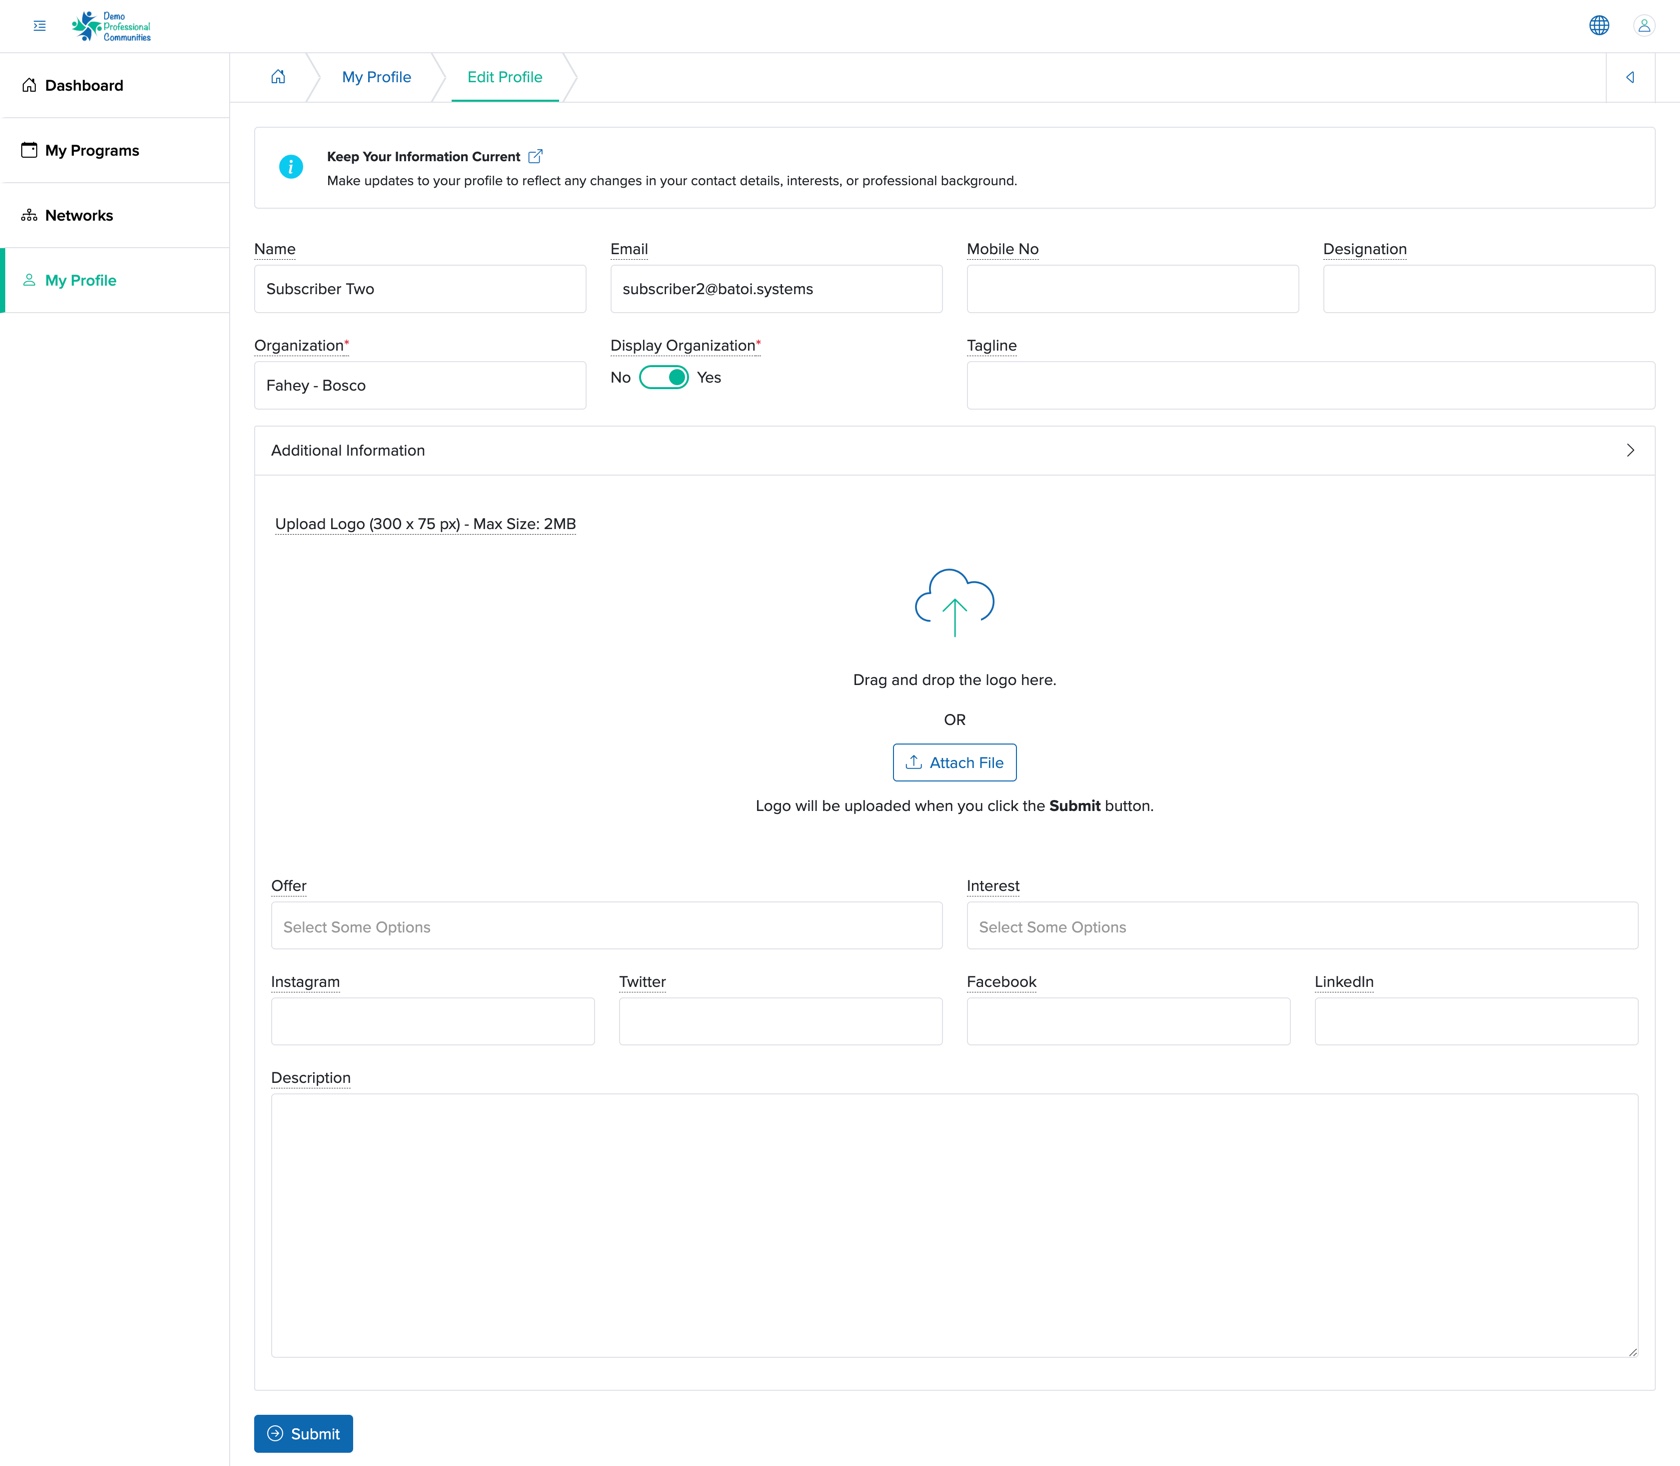Focus the Twitter field

point(781,1021)
